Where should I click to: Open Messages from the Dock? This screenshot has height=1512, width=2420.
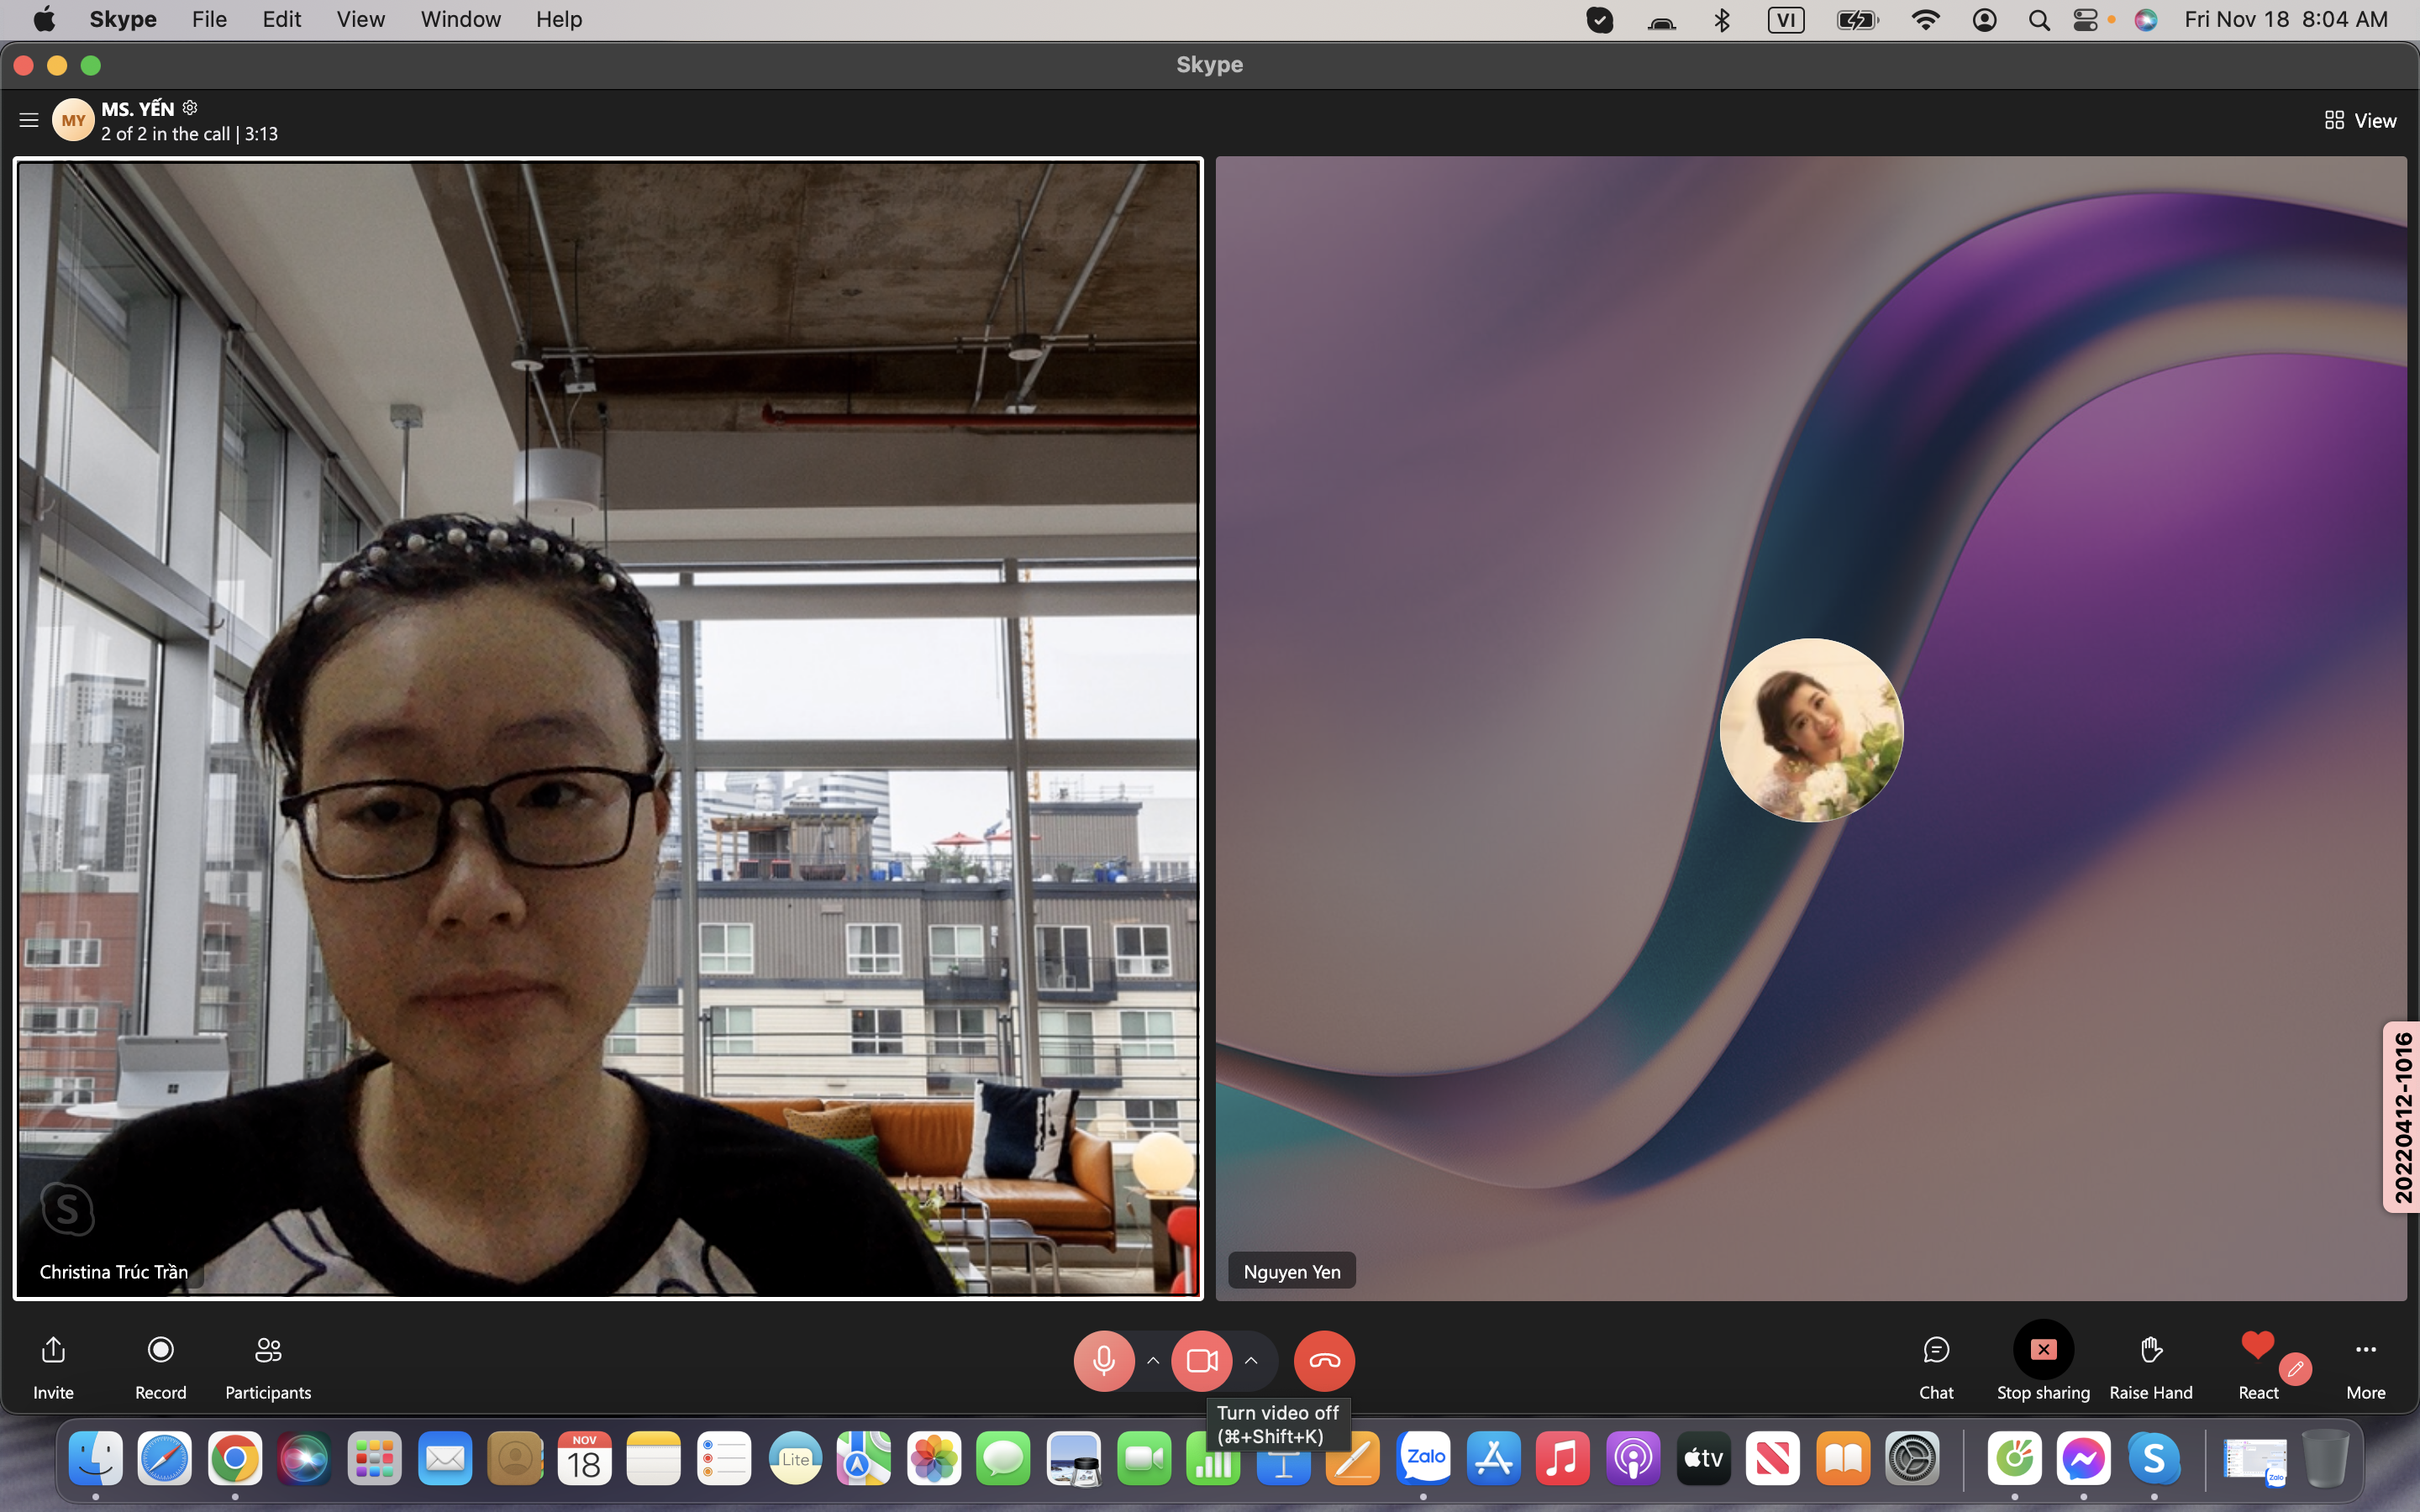1004,1460
